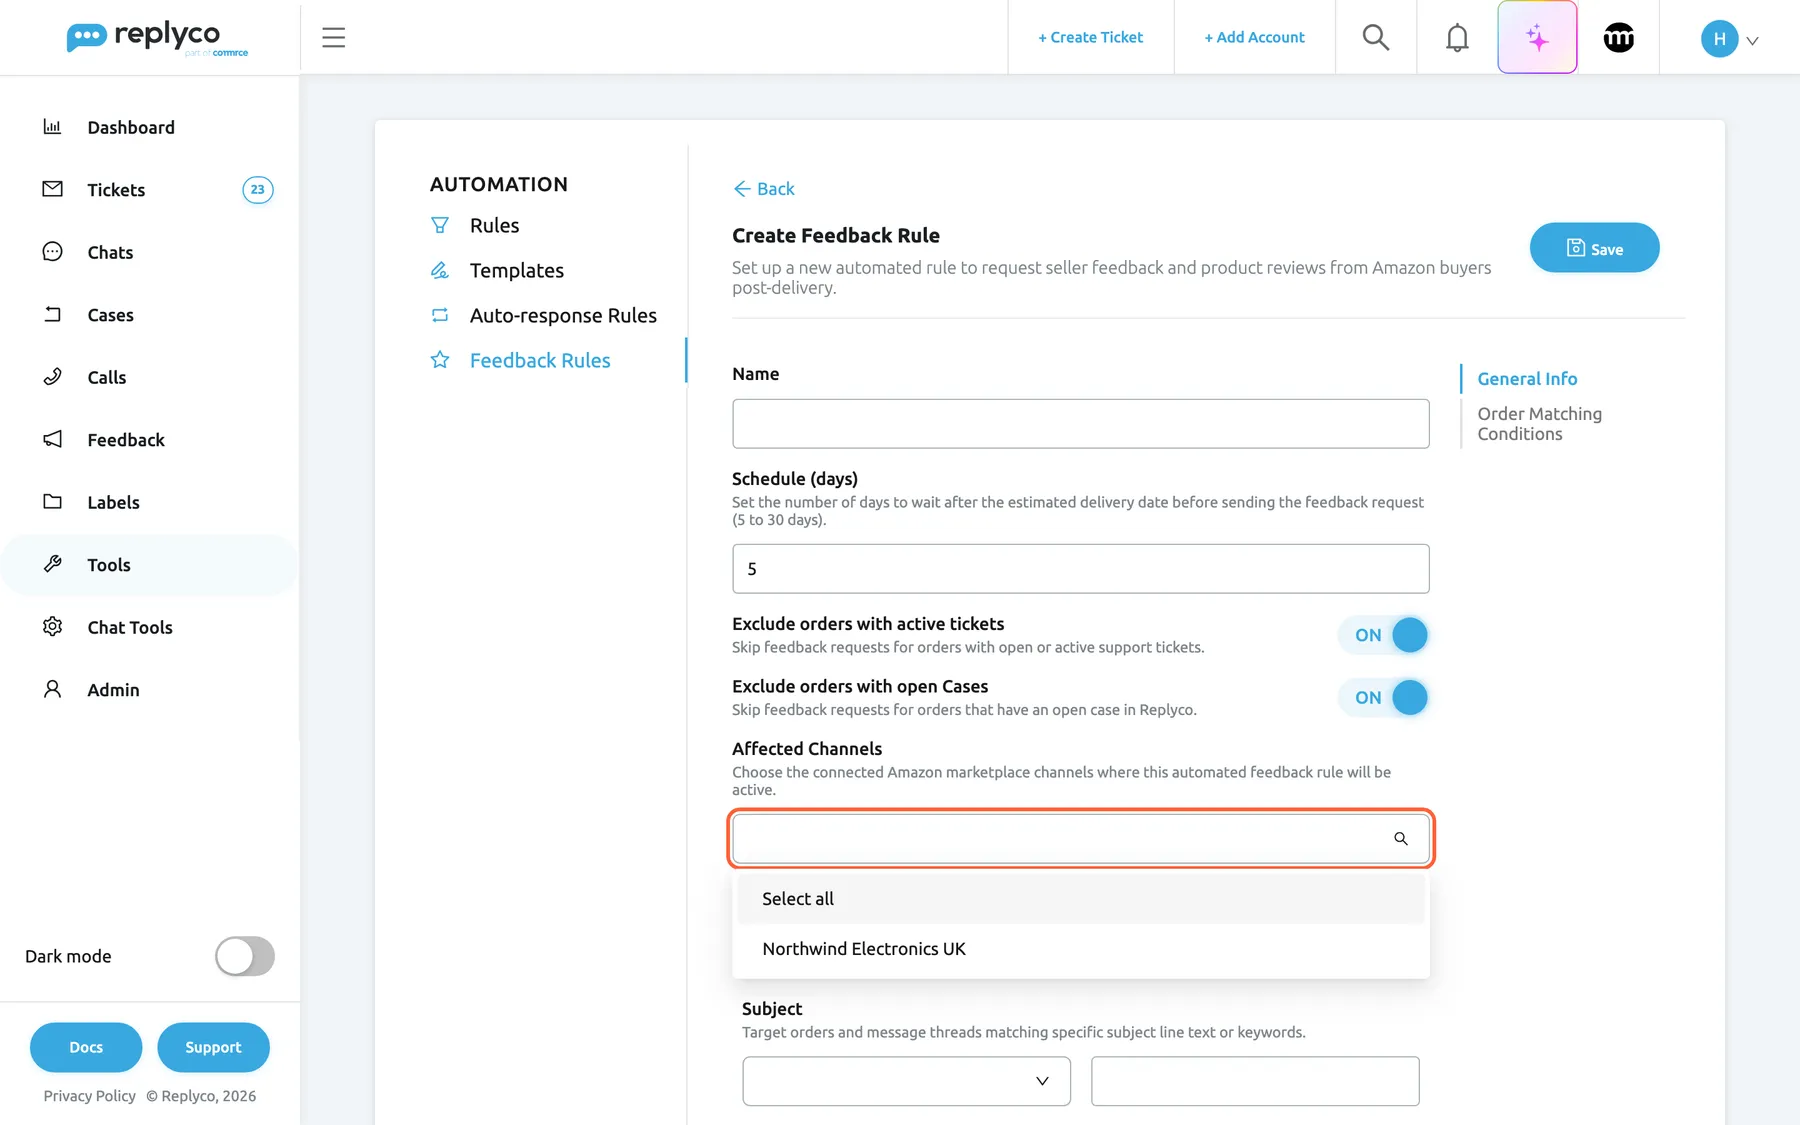Focus the Name input field

click(x=1080, y=424)
